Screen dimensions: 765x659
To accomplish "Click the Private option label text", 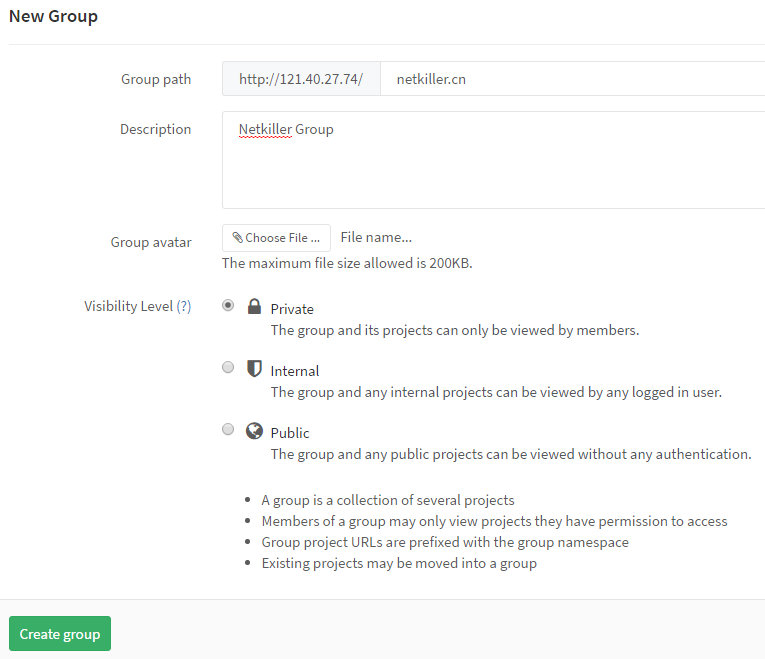I will point(292,309).
